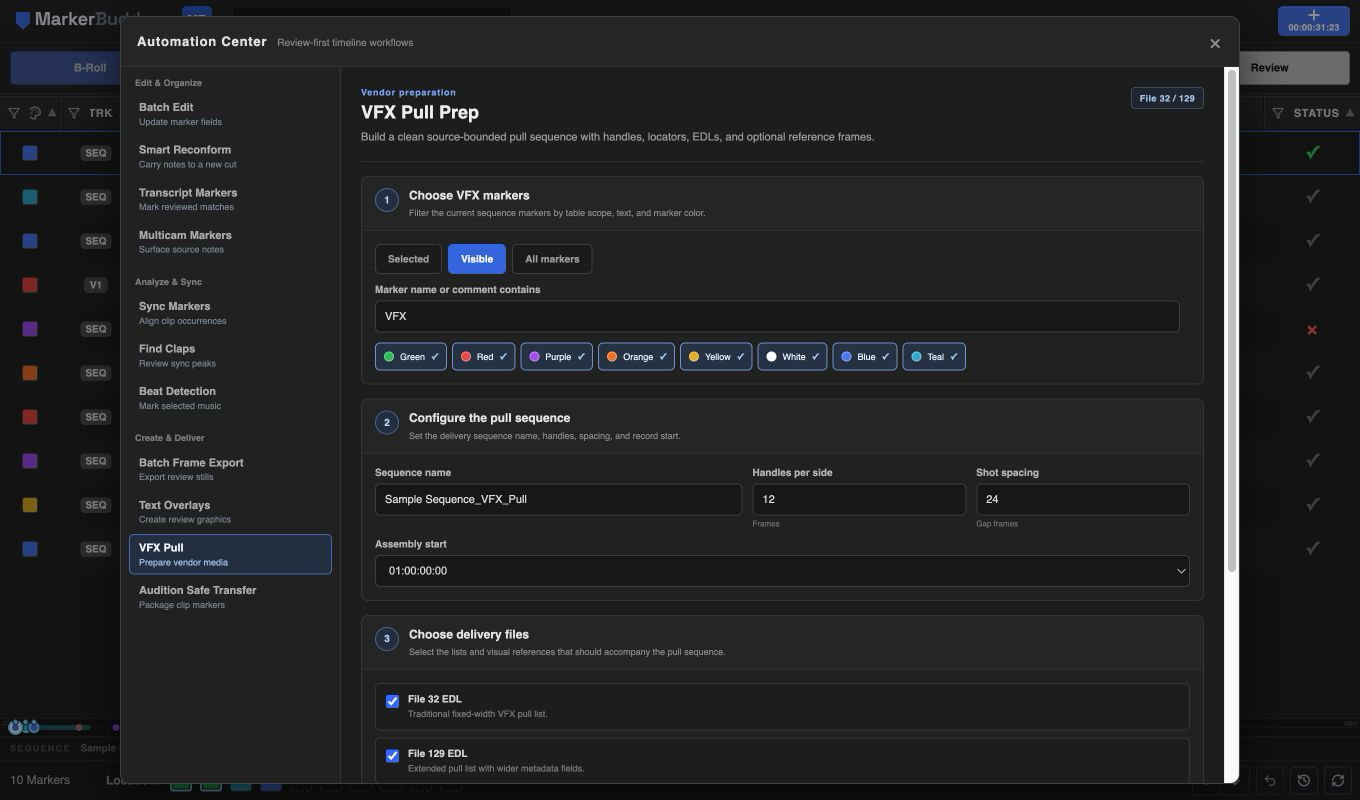Close the Automation Center dialog

[x=1215, y=43]
